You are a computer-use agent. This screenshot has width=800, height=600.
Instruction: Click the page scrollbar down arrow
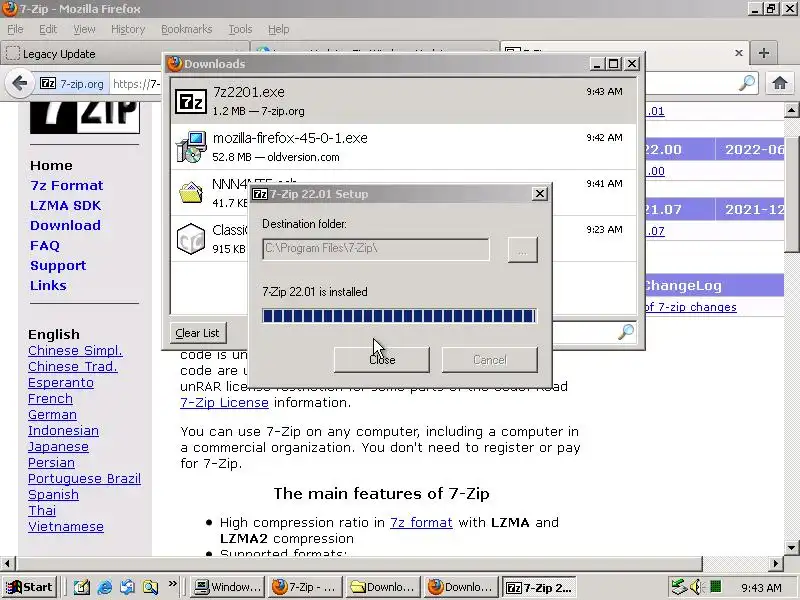(x=791, y=547)
